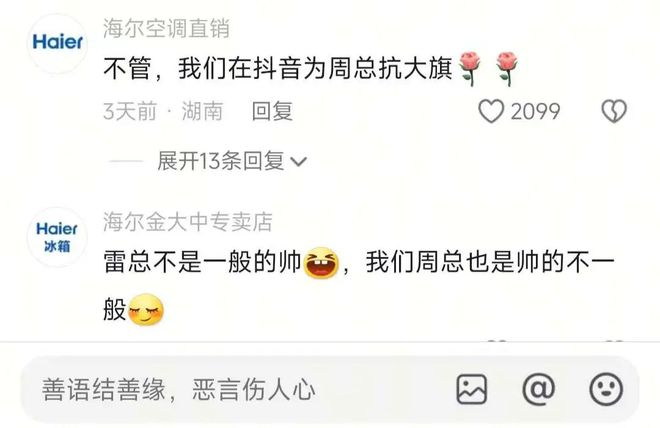Reply to the comment via 回复

click(272, 112)
